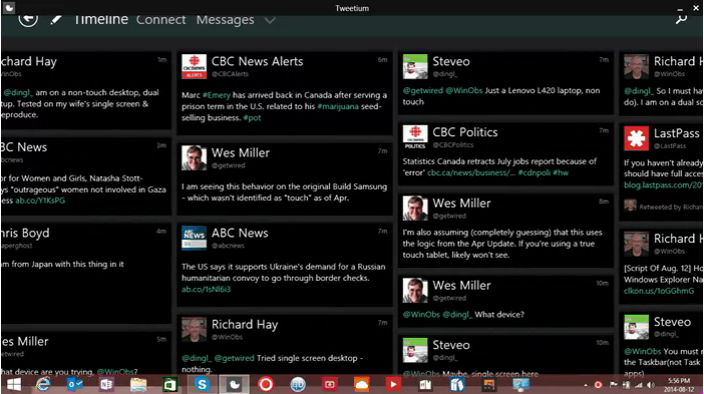The height and width of the screenshot is (394, 704).
Task: Select the 'Retweeted by Richard' label
Action: 671,207
